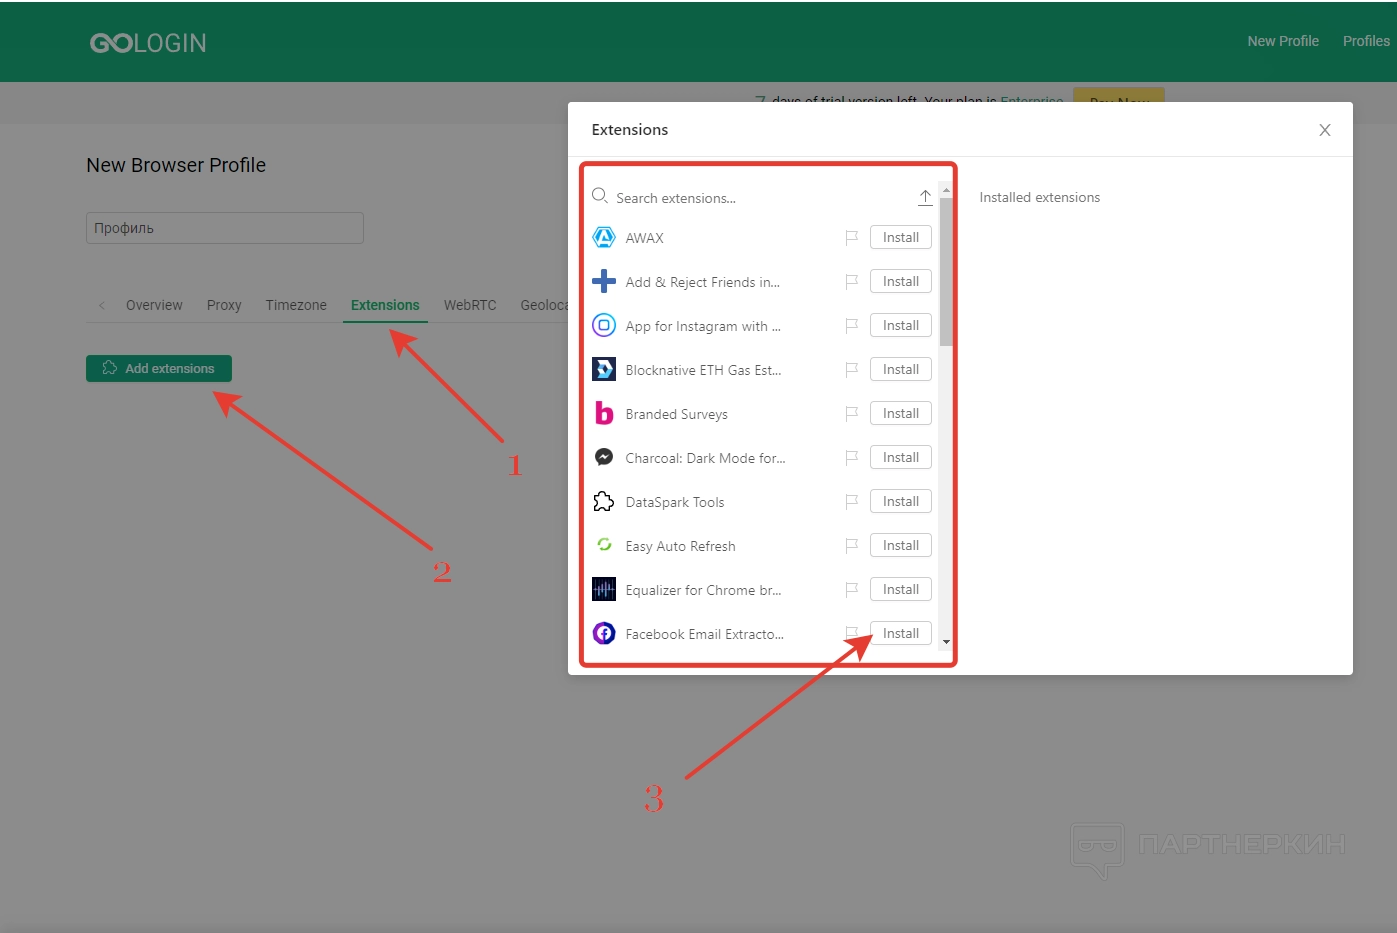Screen dimensions: 1397x933
Task: Click the upload extension arrow icon
Action: tap(925, 198)
